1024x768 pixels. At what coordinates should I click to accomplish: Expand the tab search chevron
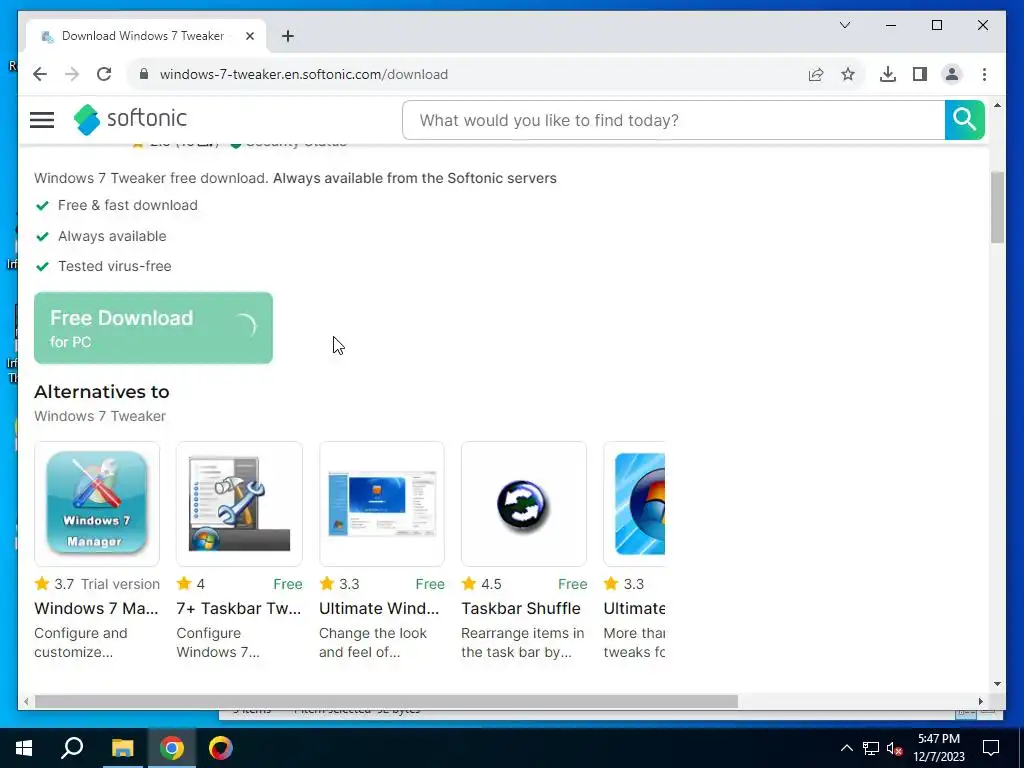tap(844, 25)
